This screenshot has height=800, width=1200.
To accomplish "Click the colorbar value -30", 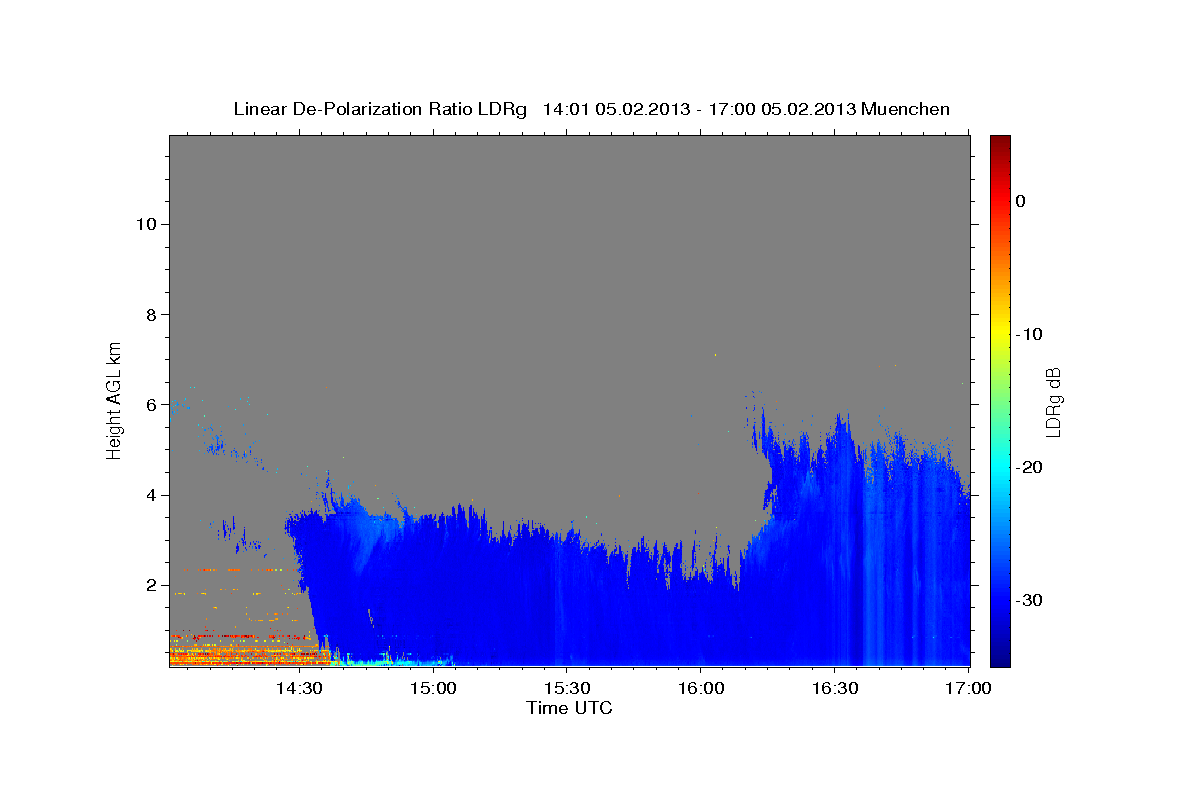I will 1029,600.
